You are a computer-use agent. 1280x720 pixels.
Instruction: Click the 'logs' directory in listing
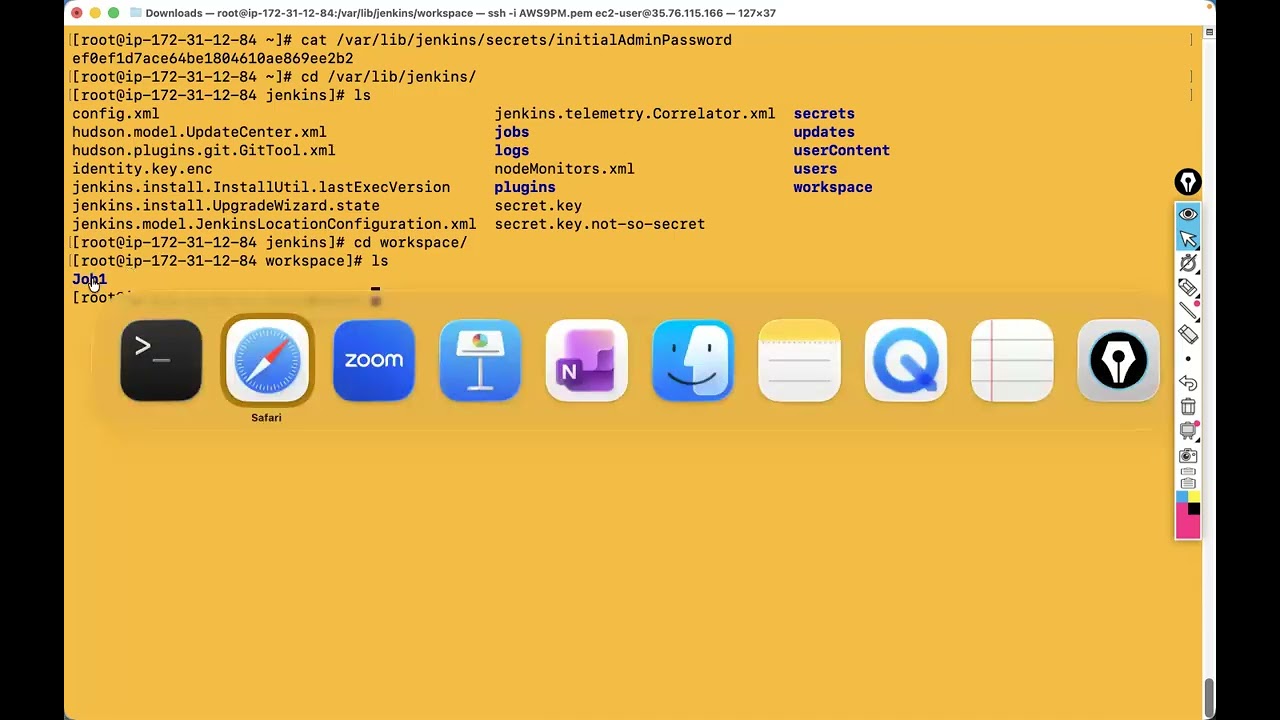pos(512,150)
